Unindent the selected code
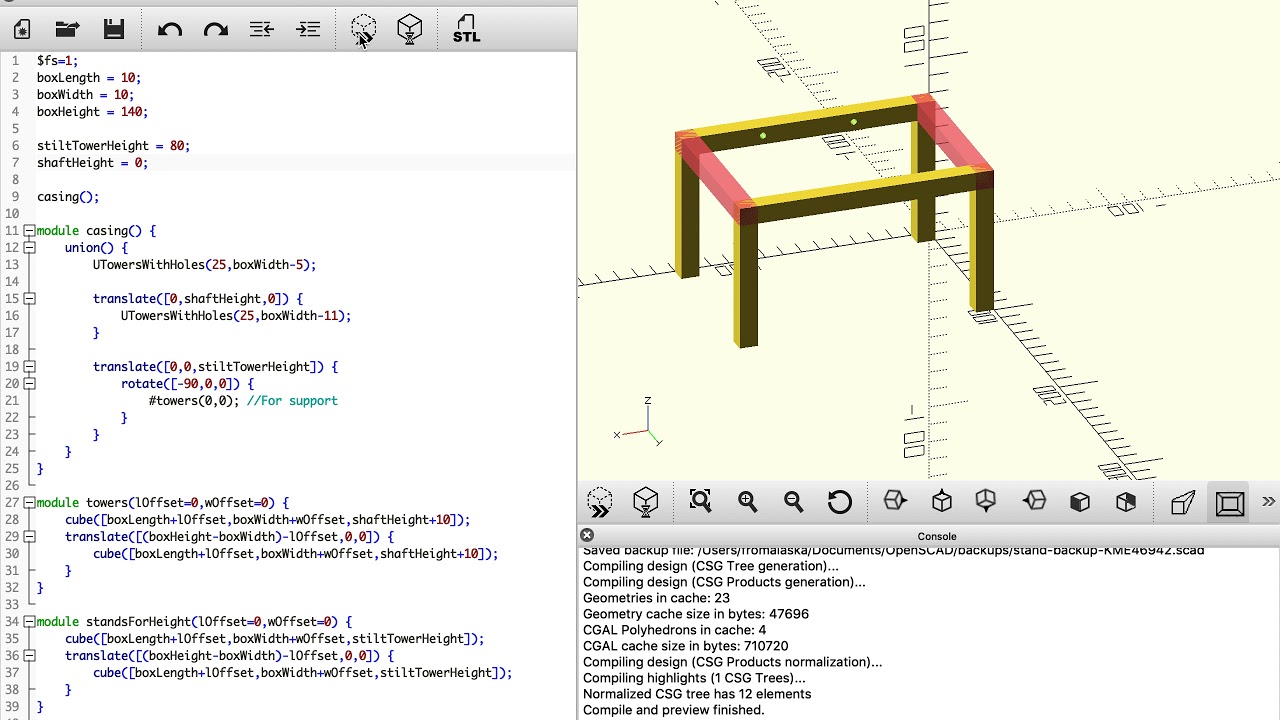 click(262, 29)
